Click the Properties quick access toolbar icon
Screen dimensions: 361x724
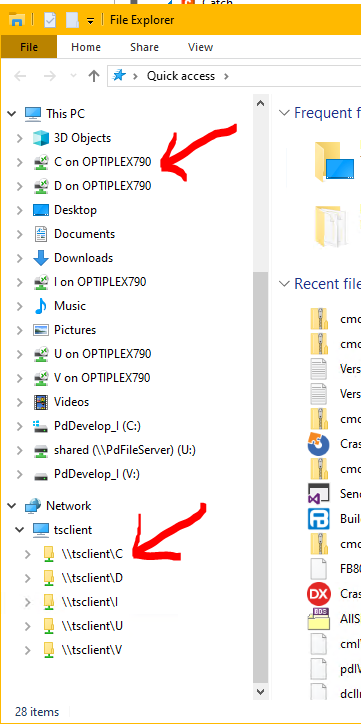tap(50, 20)
